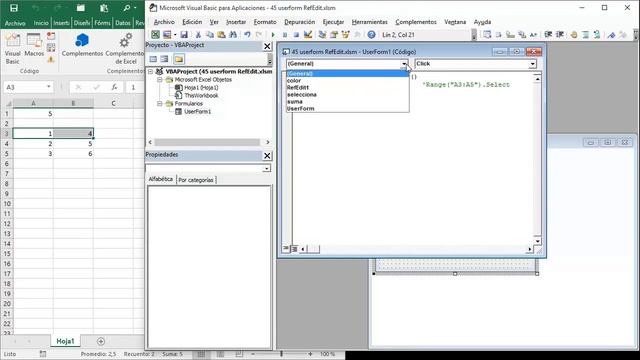Toggle Design Mode in the VBA toolbar

[x=308, y=35]
